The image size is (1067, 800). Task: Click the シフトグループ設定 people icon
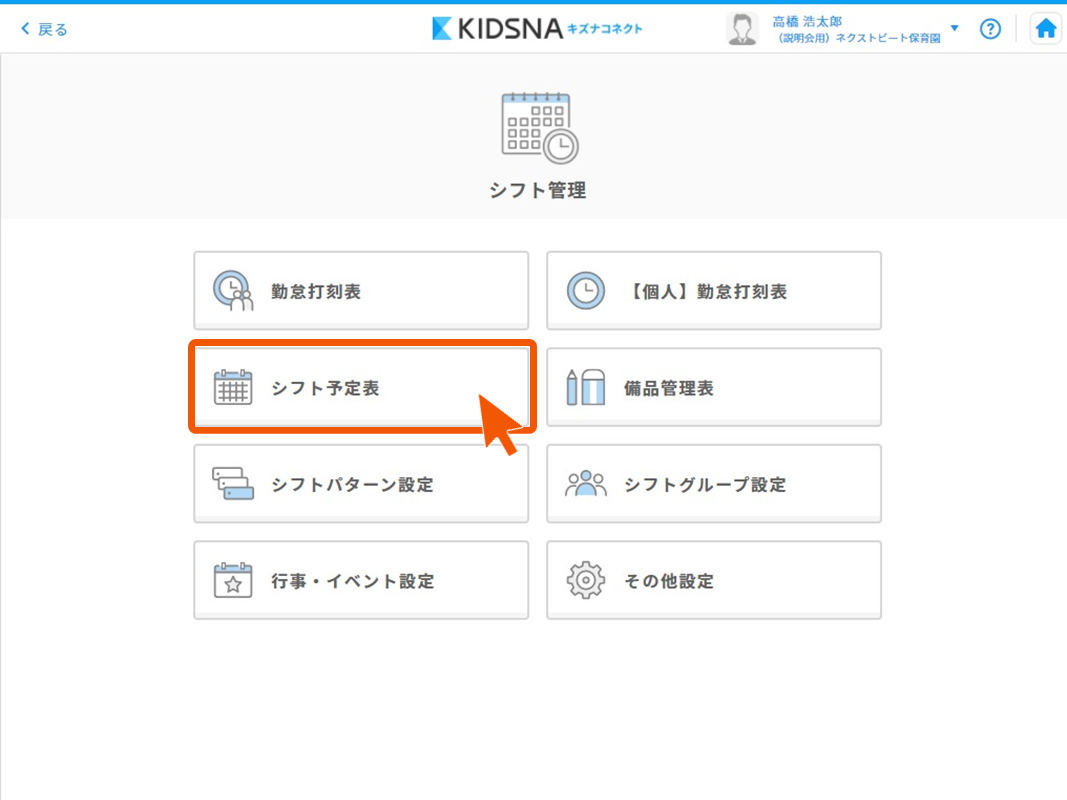pos(586,485)
